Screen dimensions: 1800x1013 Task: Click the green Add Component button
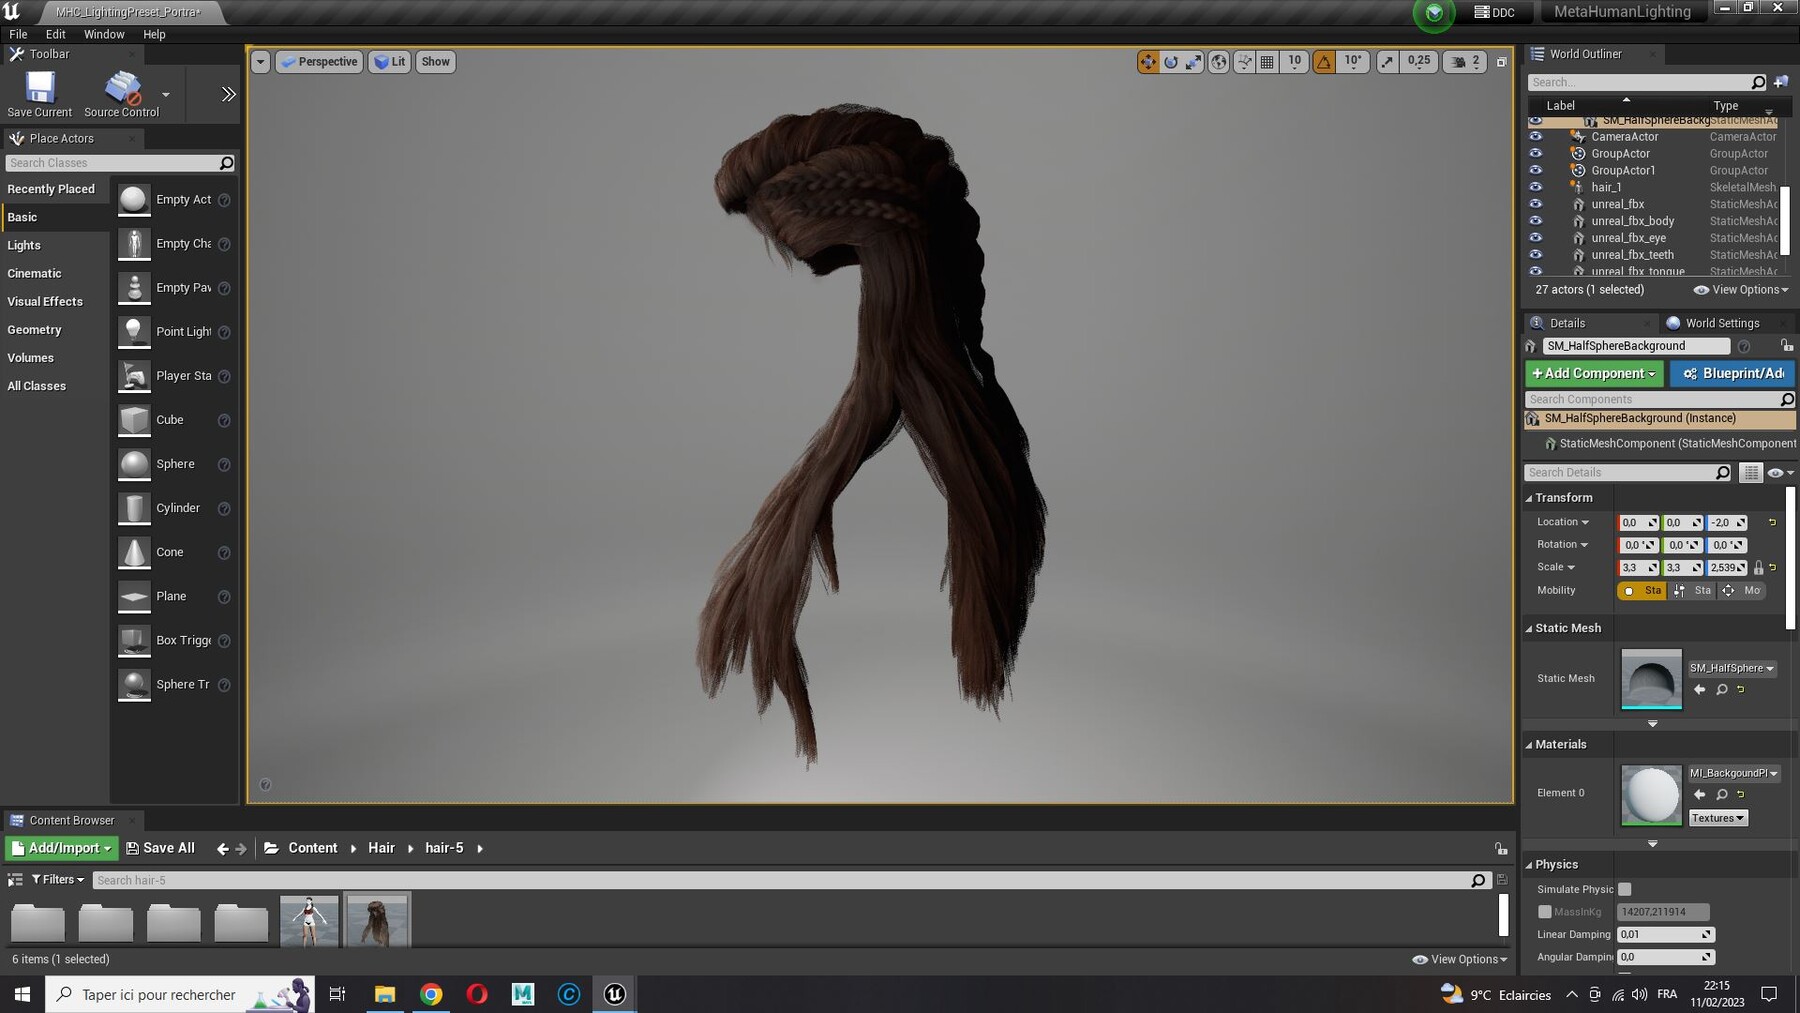(1594, 373)
